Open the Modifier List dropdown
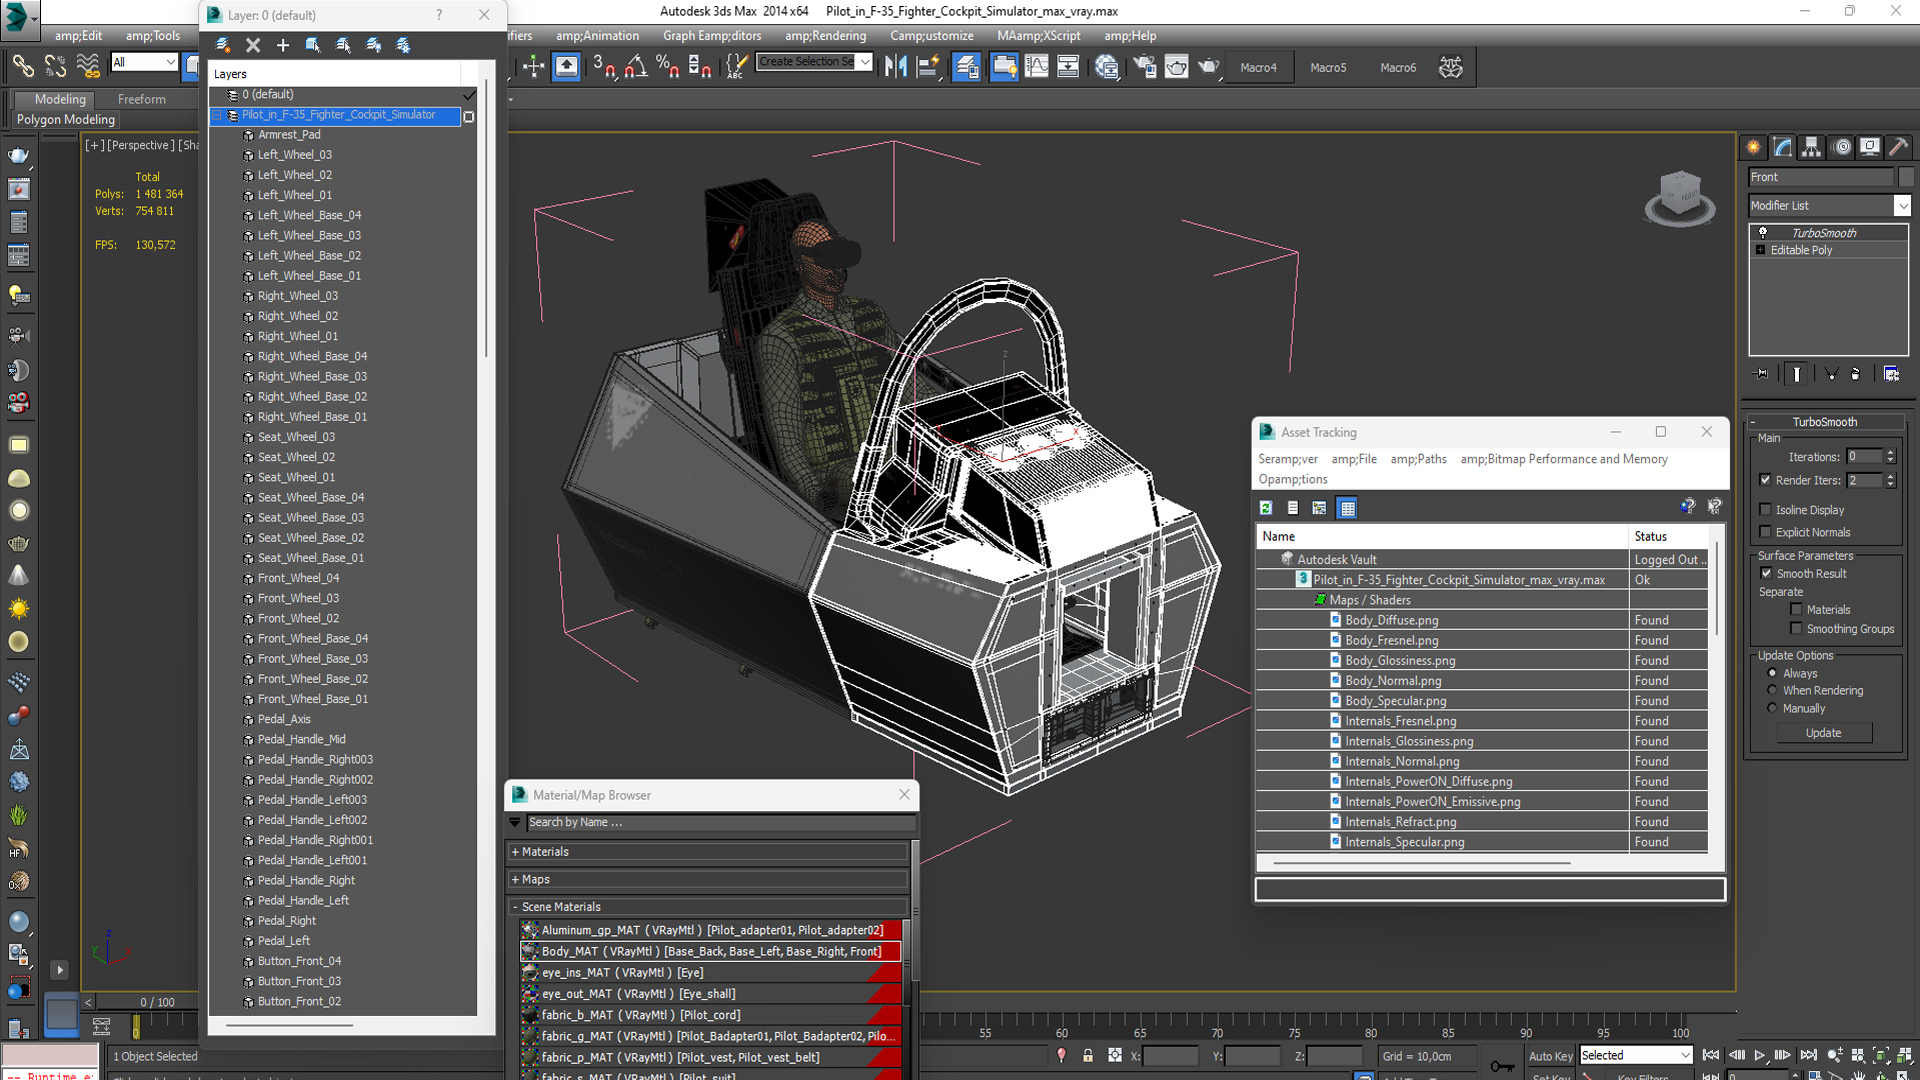Viewport: 1920px width, 1080px height. coord(1902,205)
